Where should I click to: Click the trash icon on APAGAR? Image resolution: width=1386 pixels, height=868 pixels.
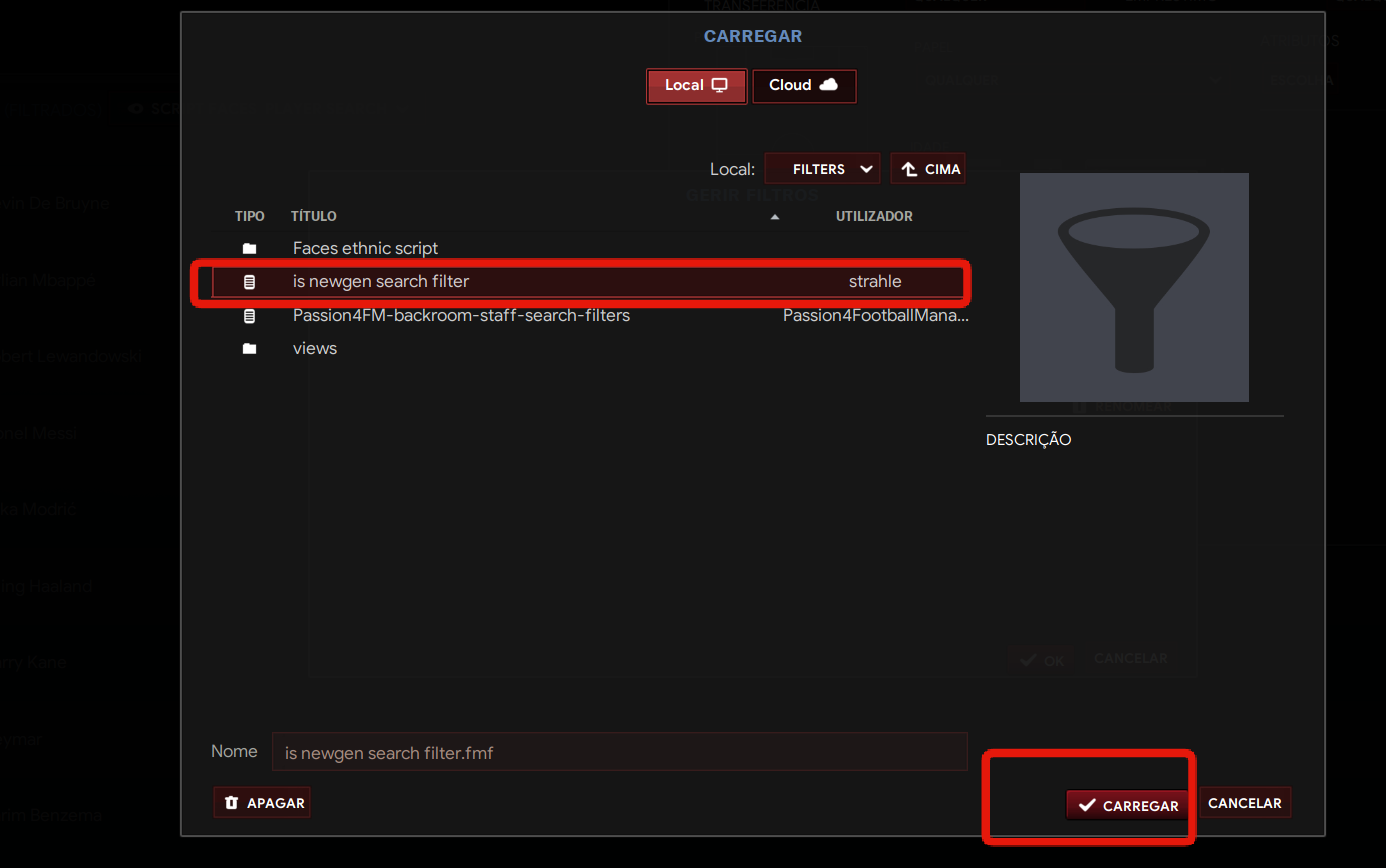(x=232, y=803)
